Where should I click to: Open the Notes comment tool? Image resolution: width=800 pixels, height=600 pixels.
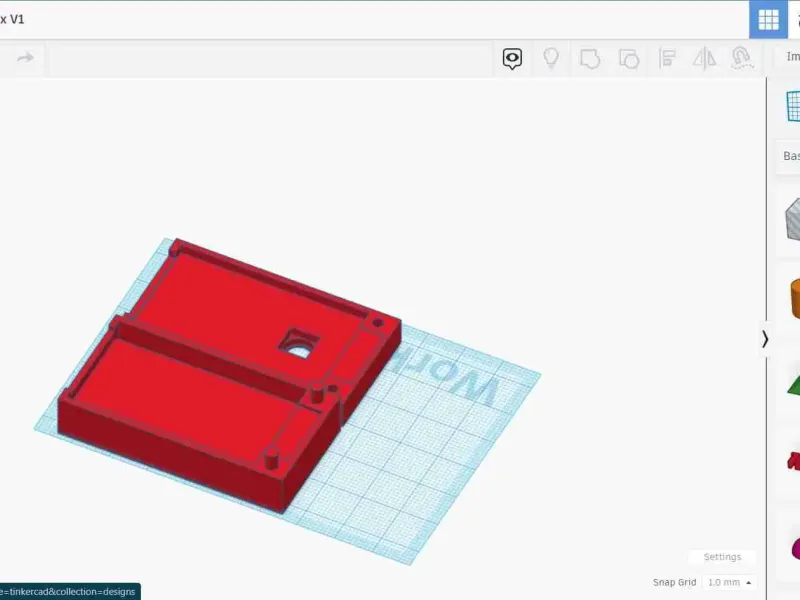pos(512,58)
